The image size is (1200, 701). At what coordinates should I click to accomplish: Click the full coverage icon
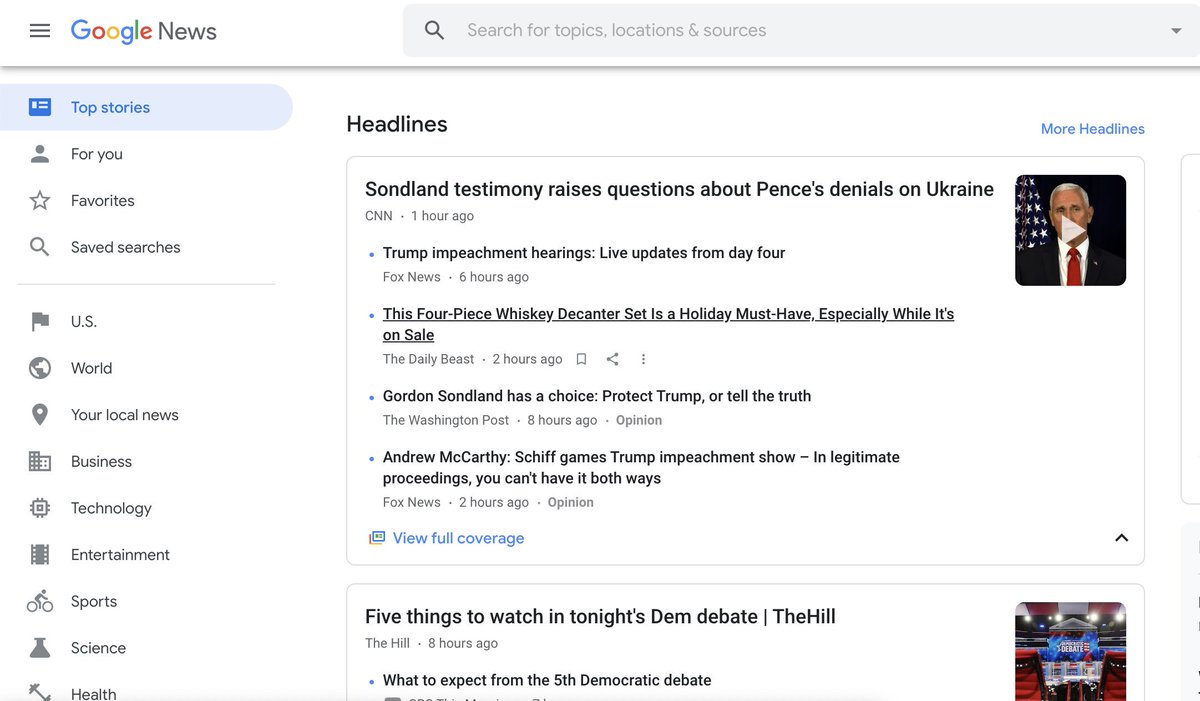pyautogui.click(x=377, y=538)
